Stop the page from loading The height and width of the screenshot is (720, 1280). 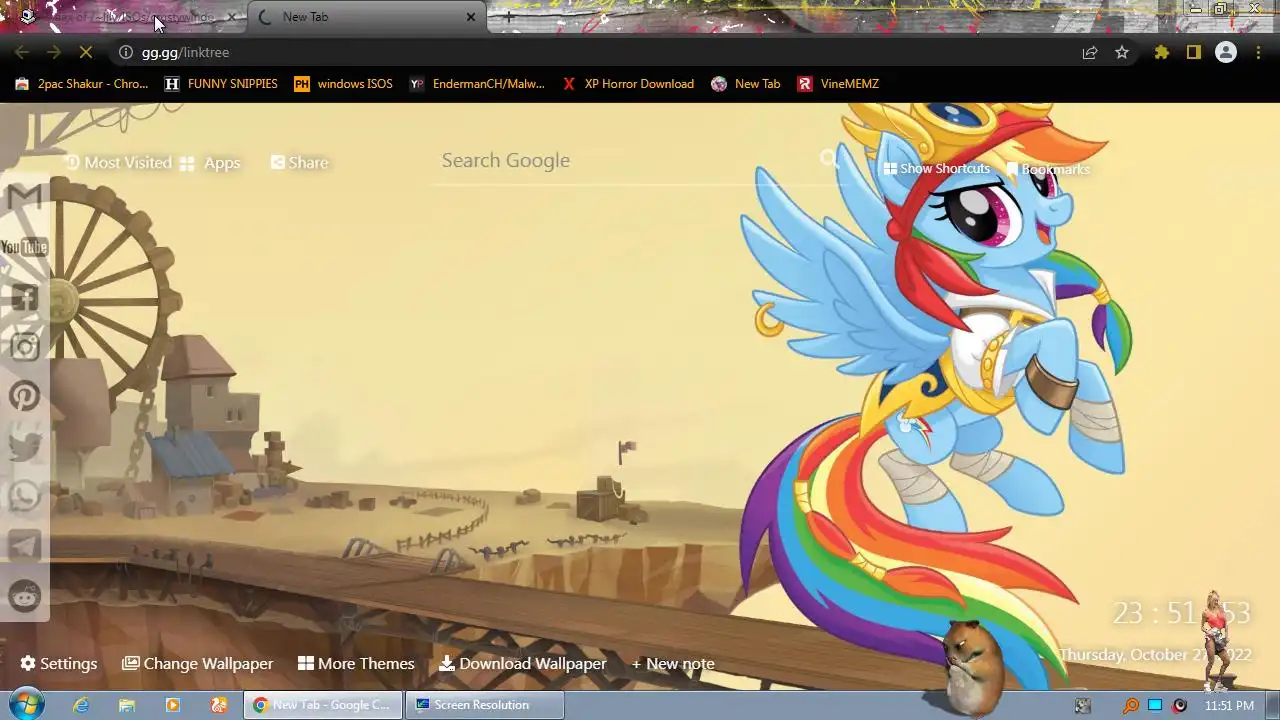coord(86,52)
